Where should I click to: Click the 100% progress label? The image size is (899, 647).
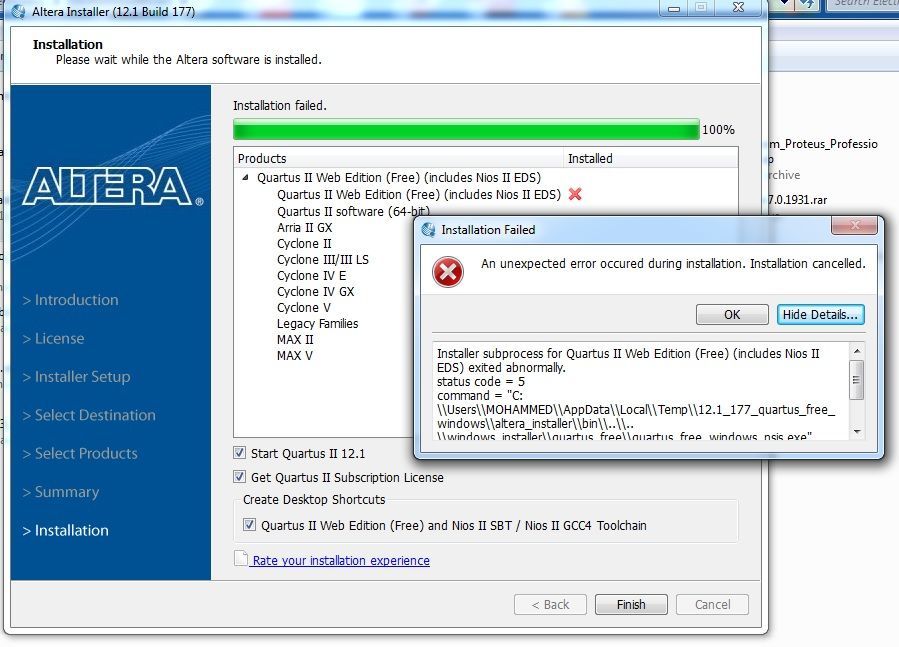tap(718, 130)
